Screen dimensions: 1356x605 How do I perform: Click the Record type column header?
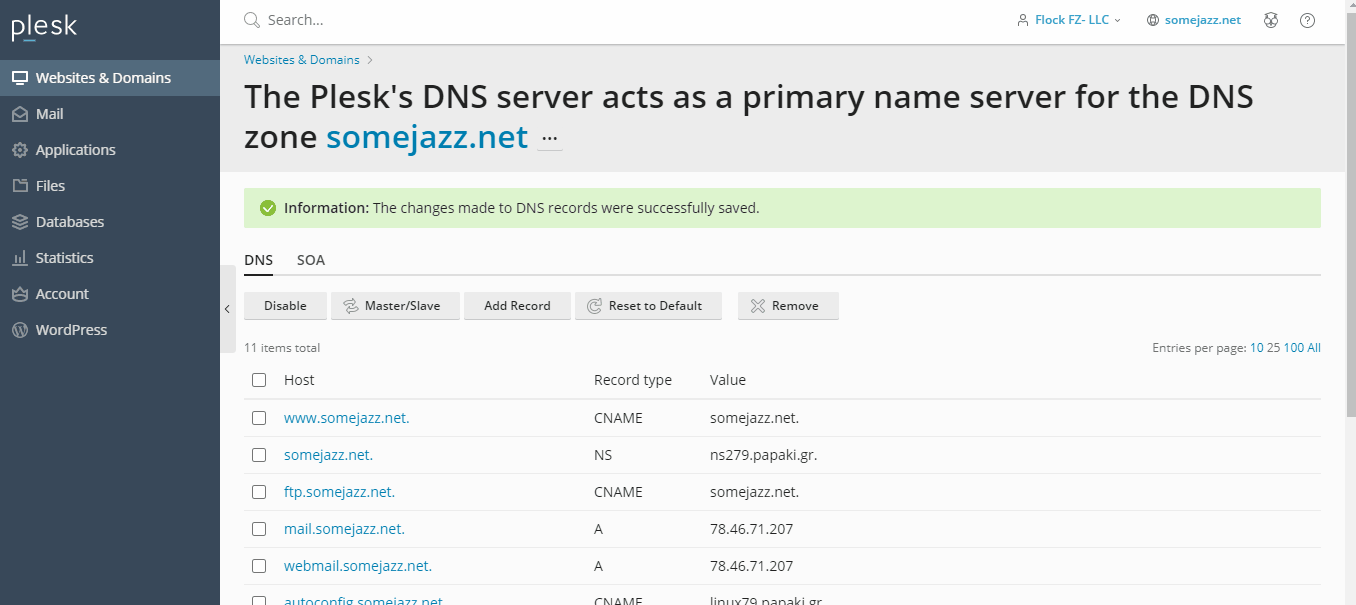pos(633,380)
